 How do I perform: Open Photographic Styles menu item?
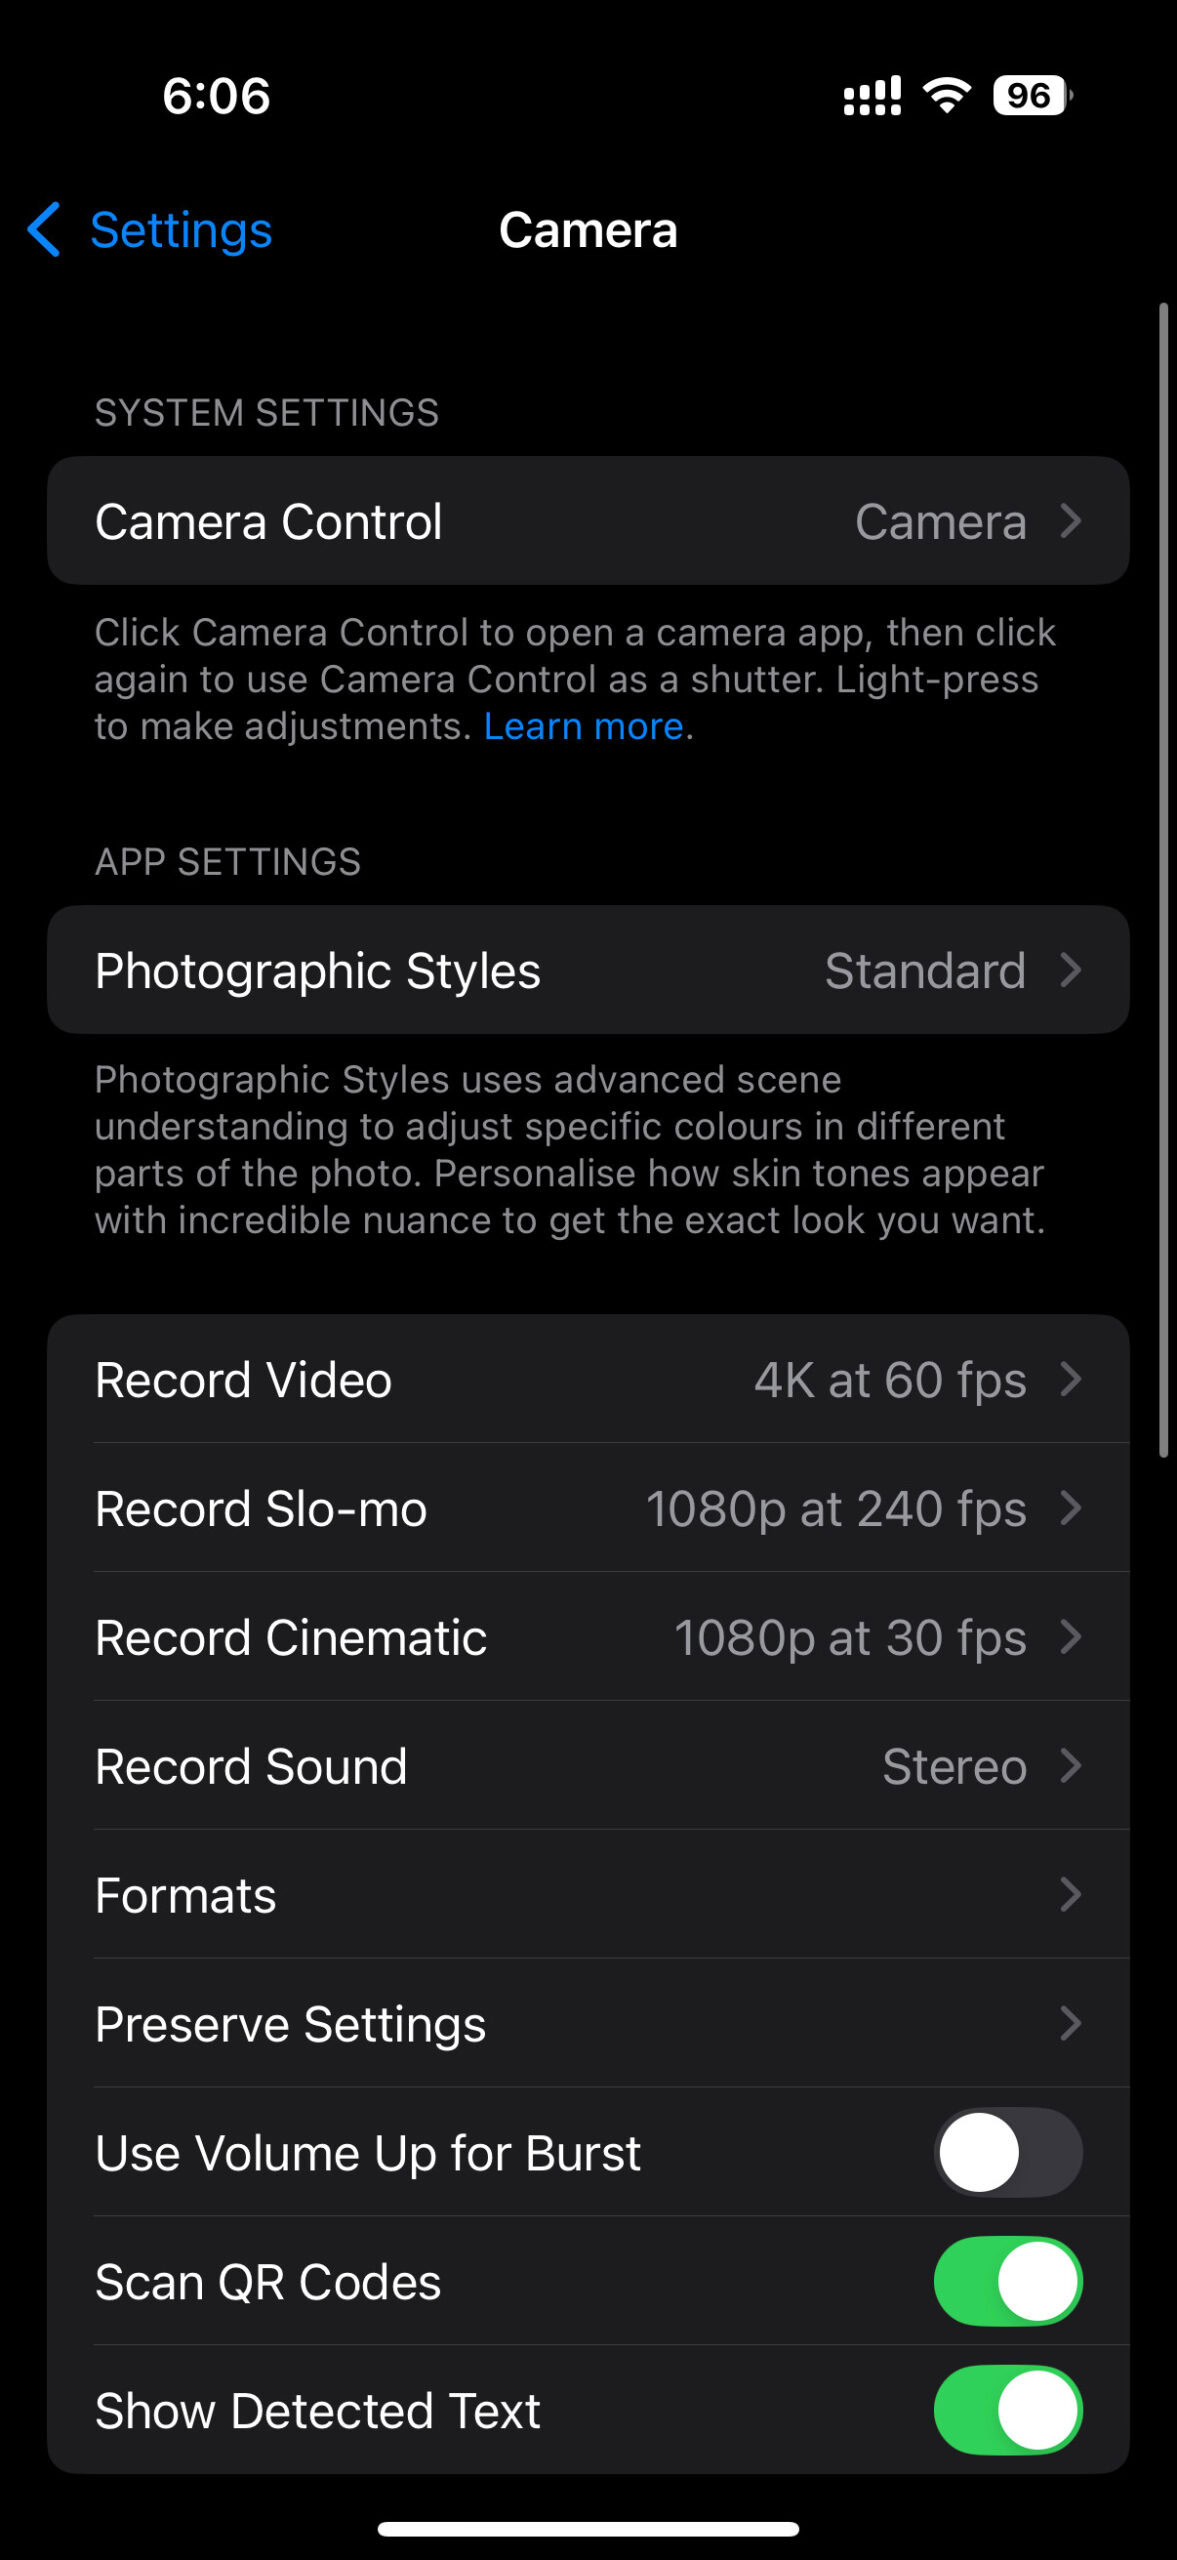click(588, 970)
